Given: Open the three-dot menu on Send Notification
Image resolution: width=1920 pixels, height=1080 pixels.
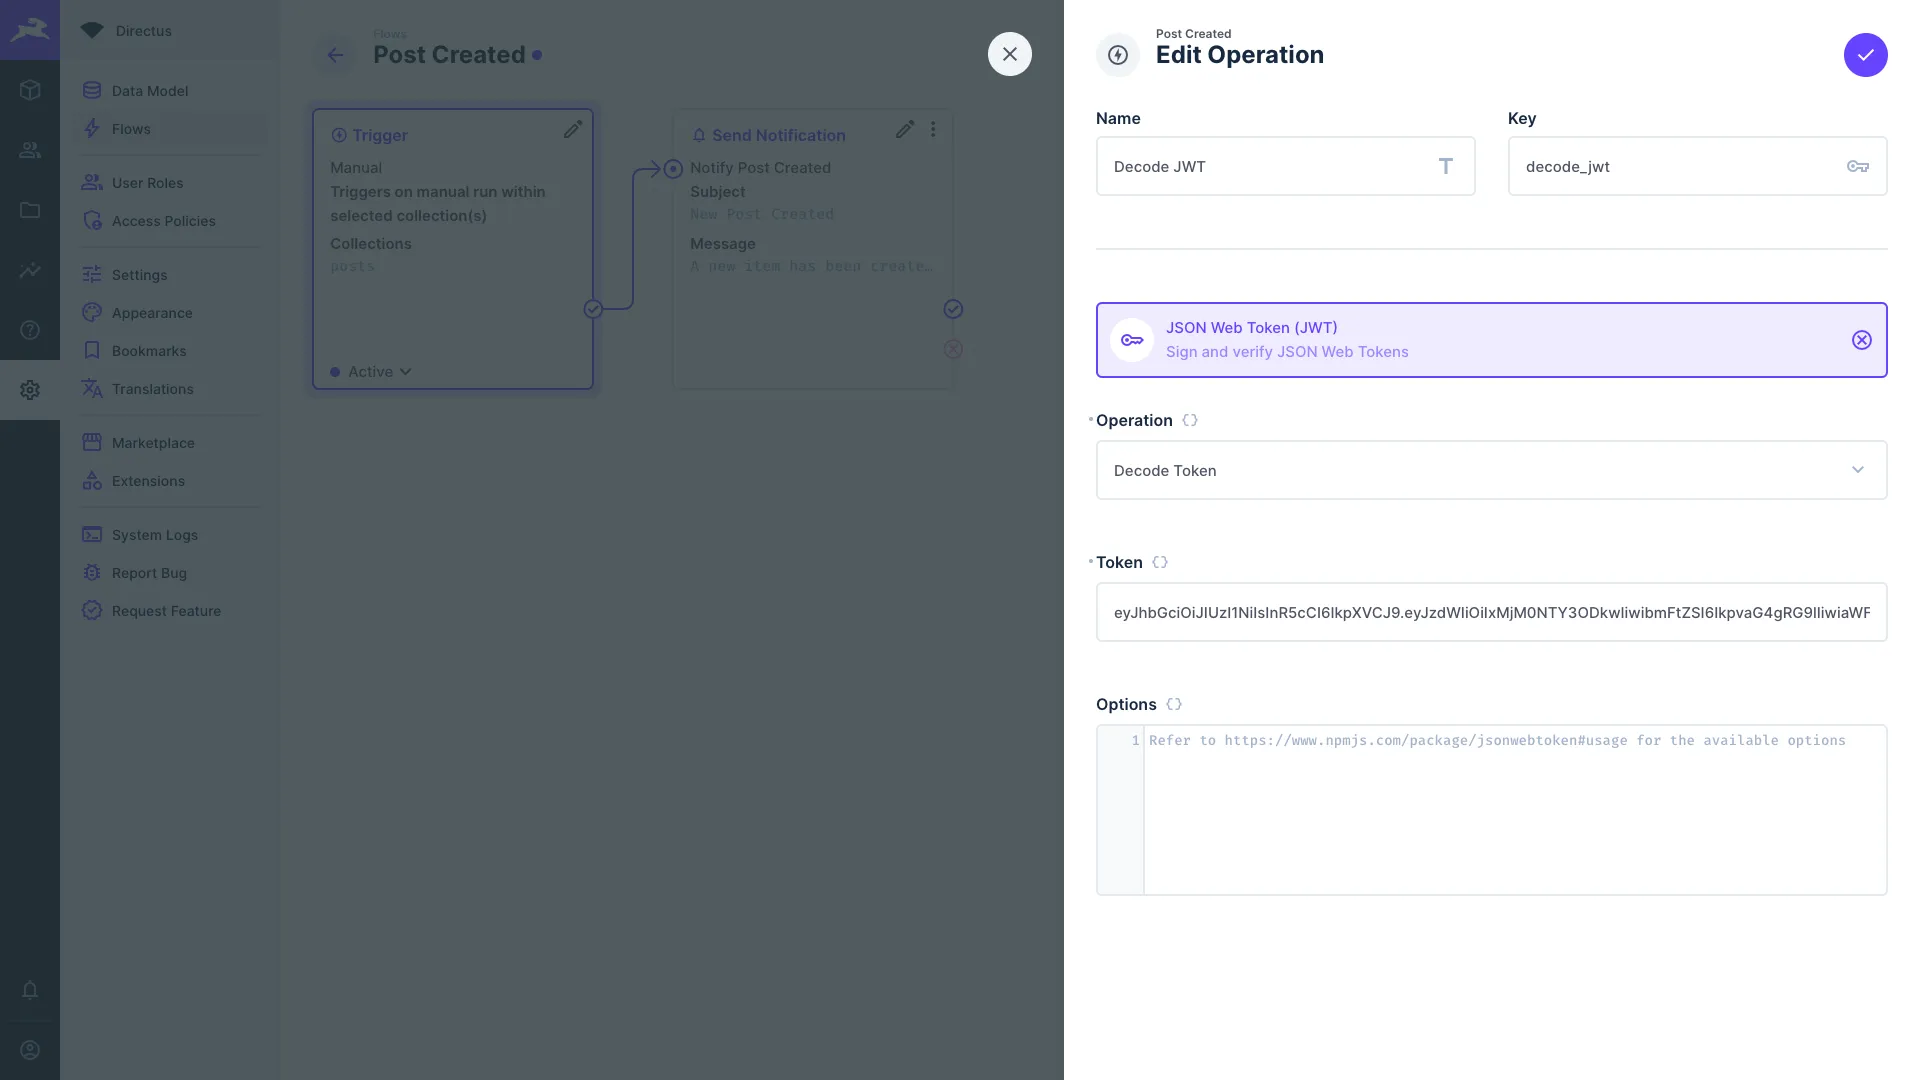Looking at the screenshot, I should tap(933, 129).
